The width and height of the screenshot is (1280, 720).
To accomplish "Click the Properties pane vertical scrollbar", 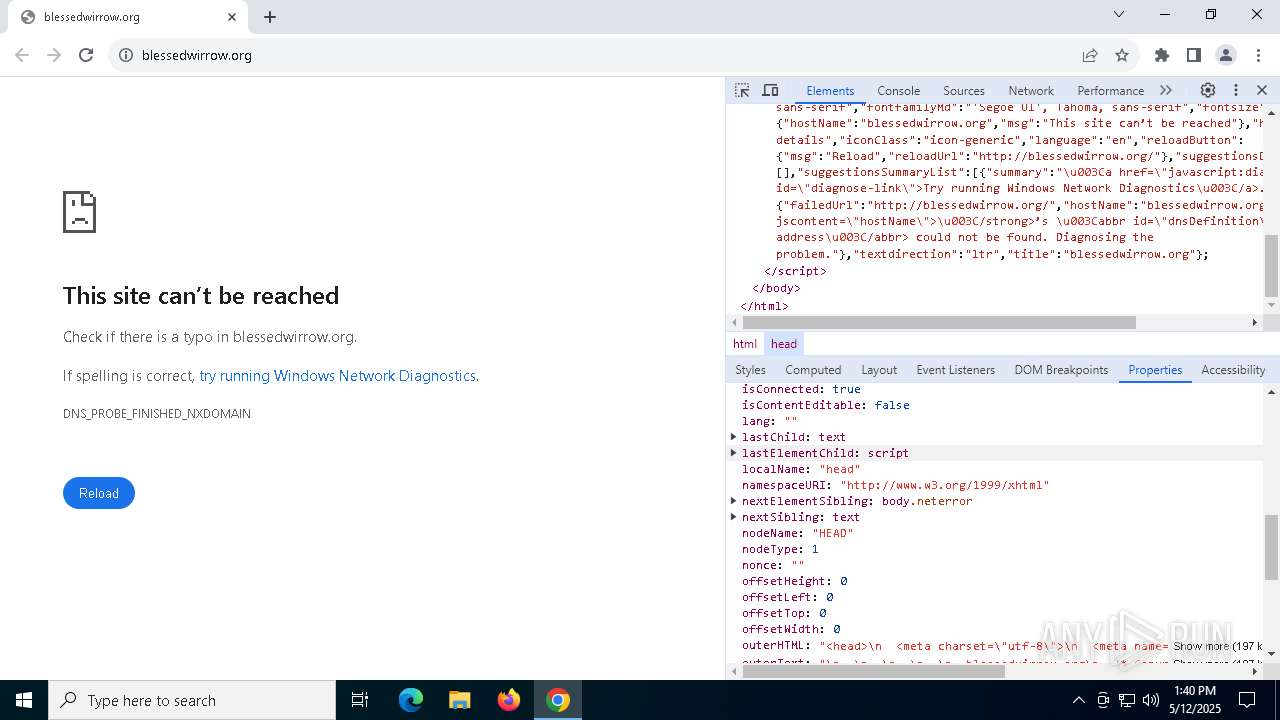I will (1272, 547).
